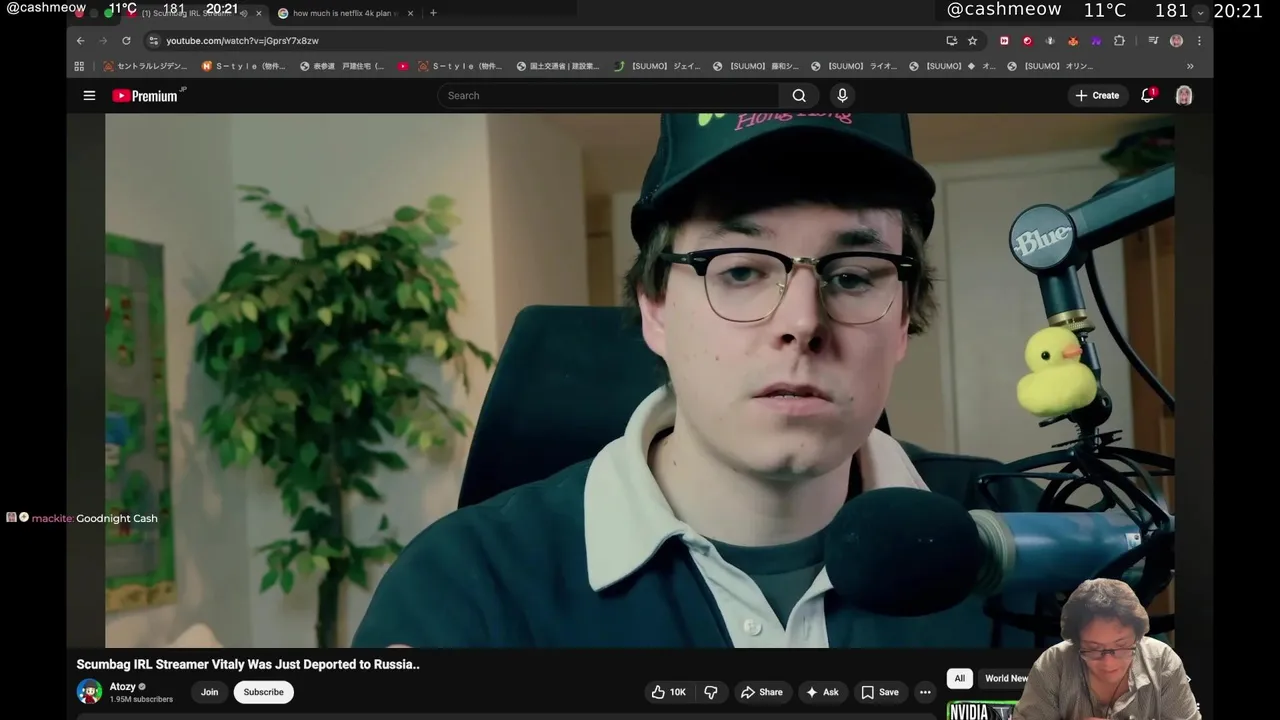Open the セントラルレジデン bookmark
The width and height of the screenshot is (1280, 720).
tap(145, 66)
